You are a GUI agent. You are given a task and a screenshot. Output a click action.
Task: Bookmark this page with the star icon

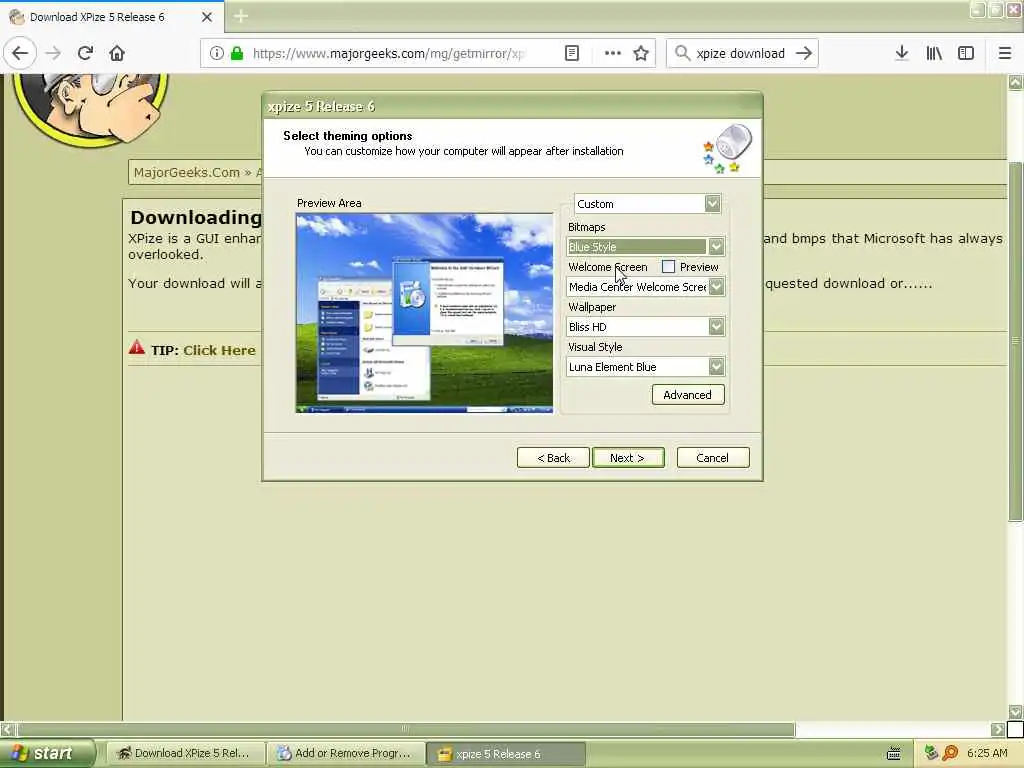(641, 53)
